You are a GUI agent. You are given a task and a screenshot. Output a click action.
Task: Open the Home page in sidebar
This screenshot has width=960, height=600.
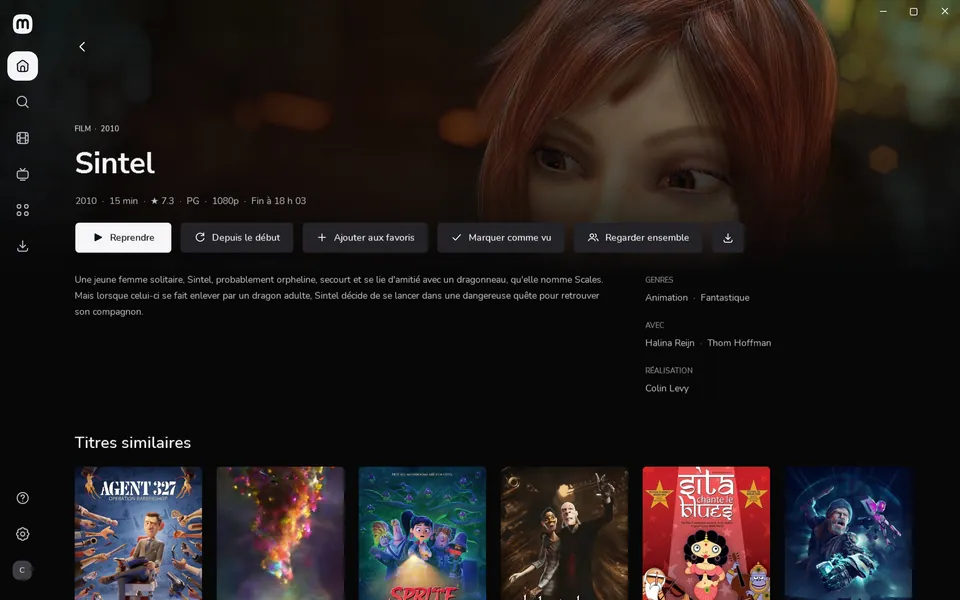(23, 66)
